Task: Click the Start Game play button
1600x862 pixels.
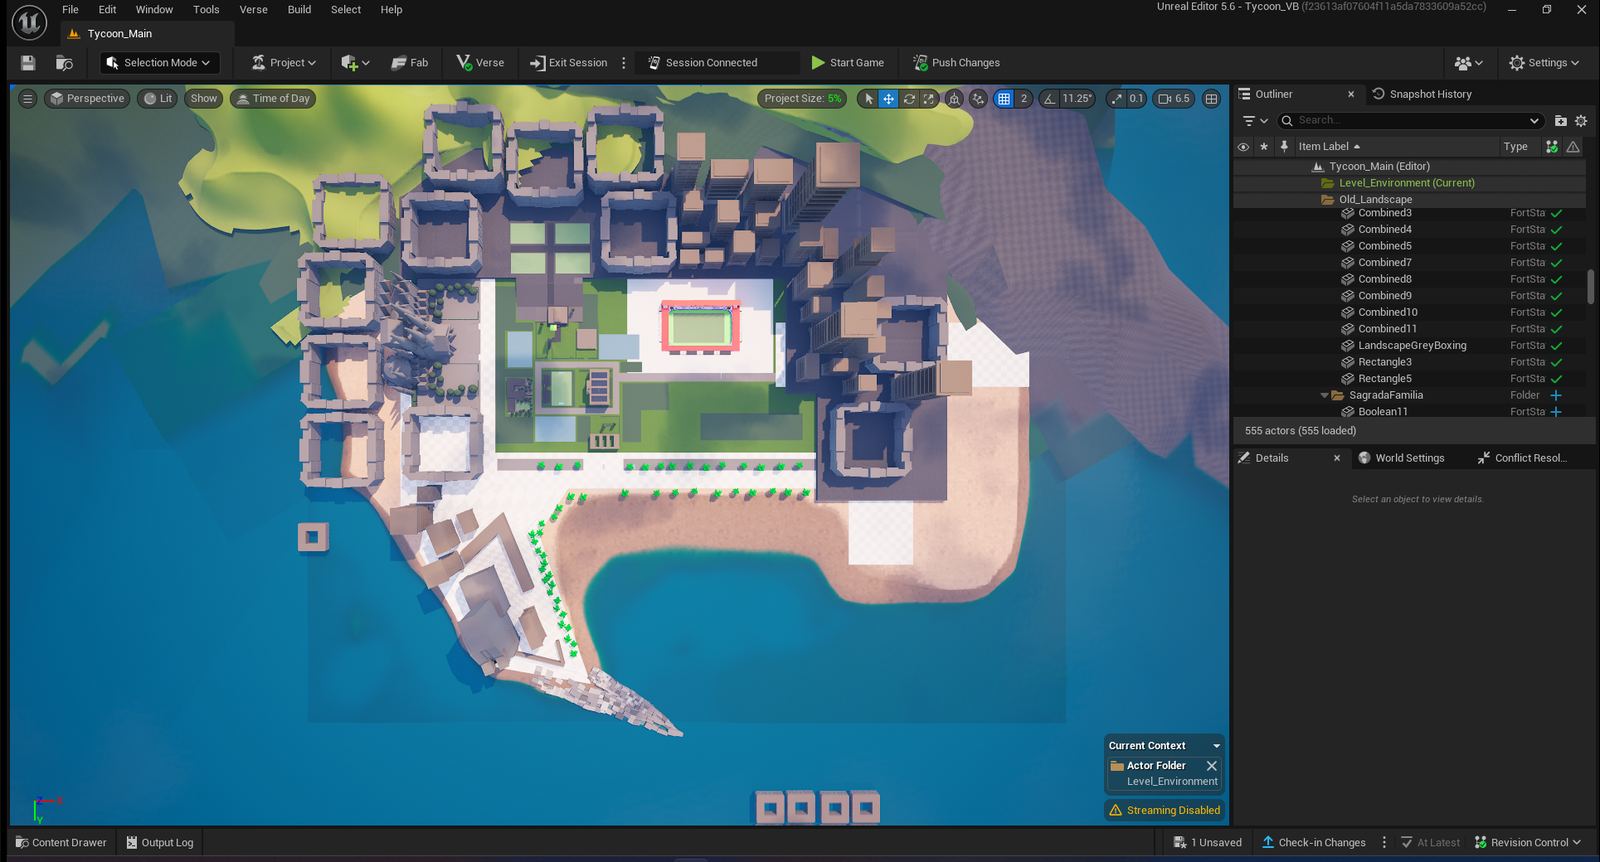Action: click(847, 63)
